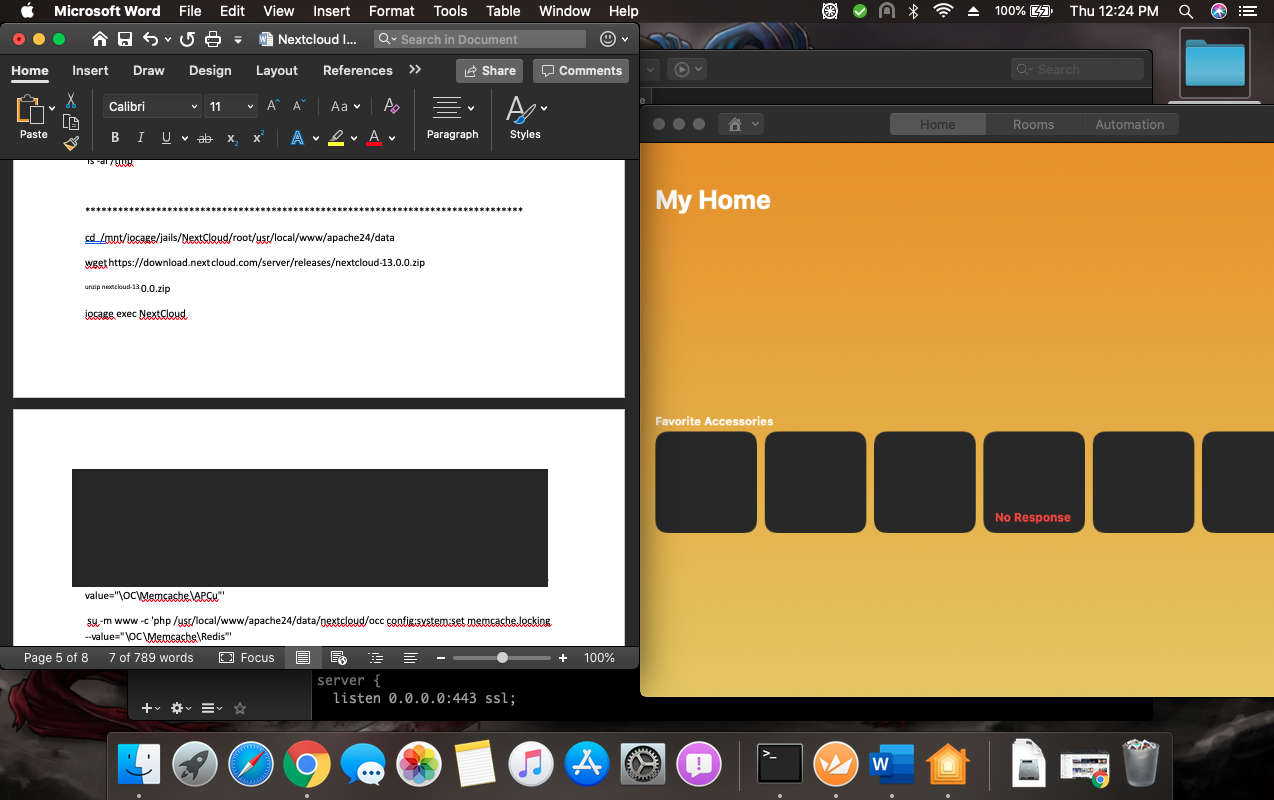The height and width of the screenshot is (800, 1274).
Task: Open the underline style dropdown arrow
Action: 185,138
